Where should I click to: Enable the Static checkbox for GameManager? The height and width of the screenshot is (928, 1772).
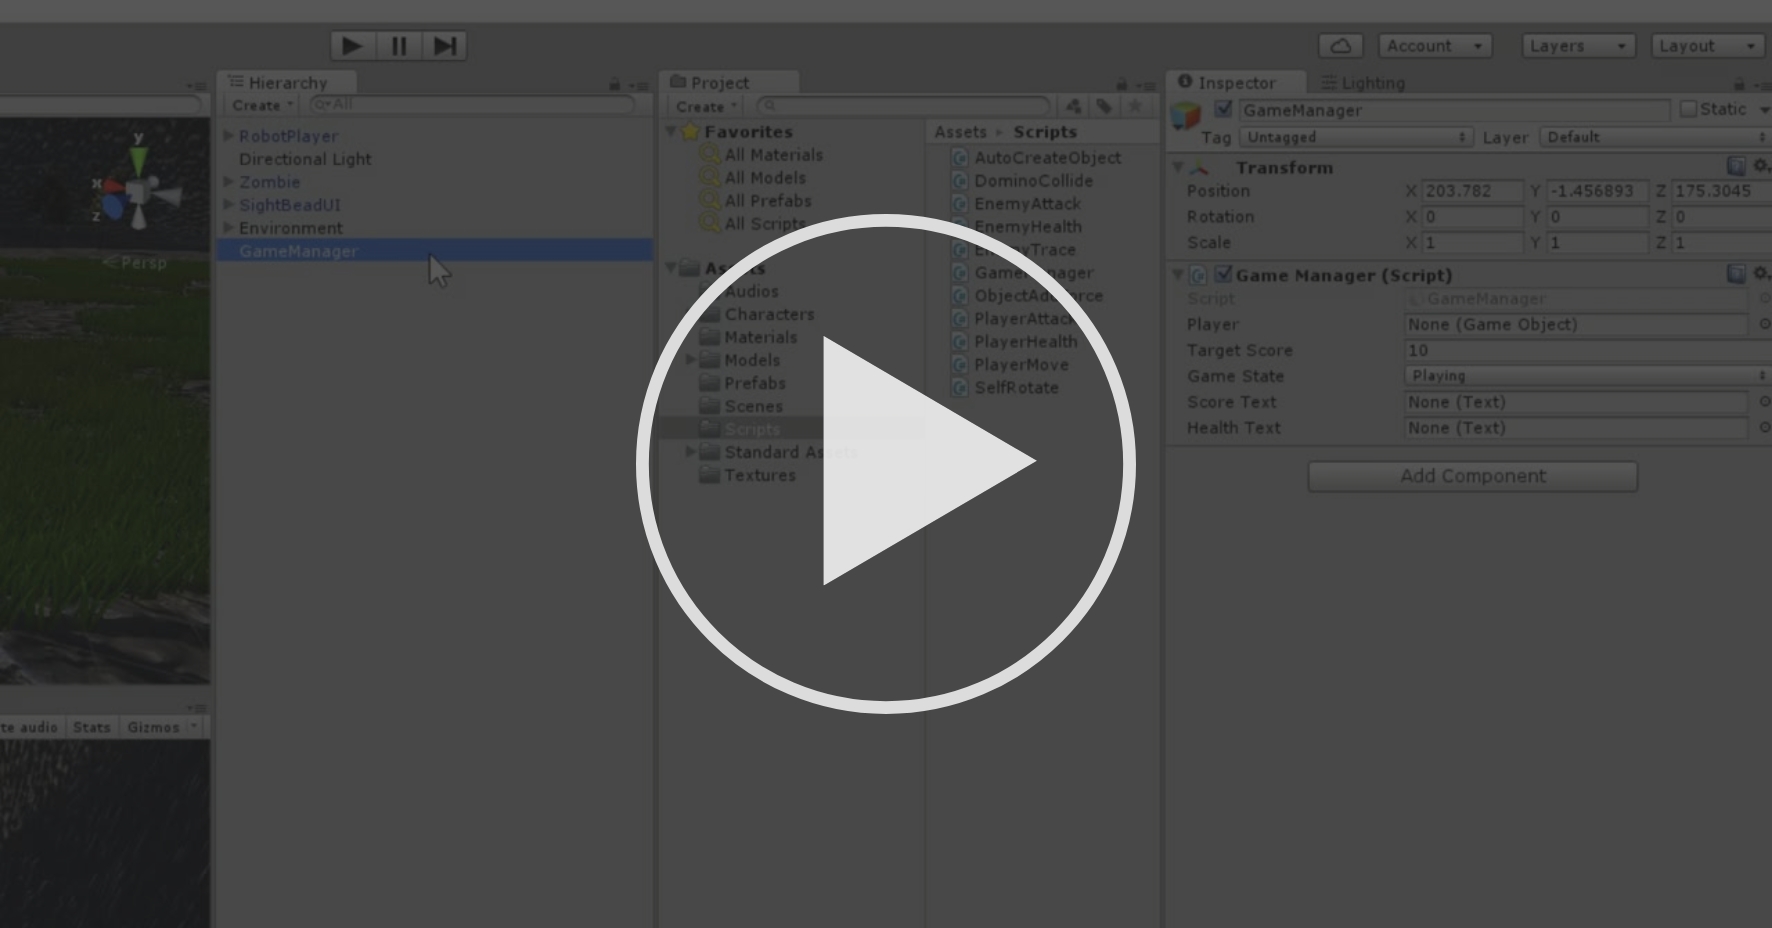[1690, 110]
